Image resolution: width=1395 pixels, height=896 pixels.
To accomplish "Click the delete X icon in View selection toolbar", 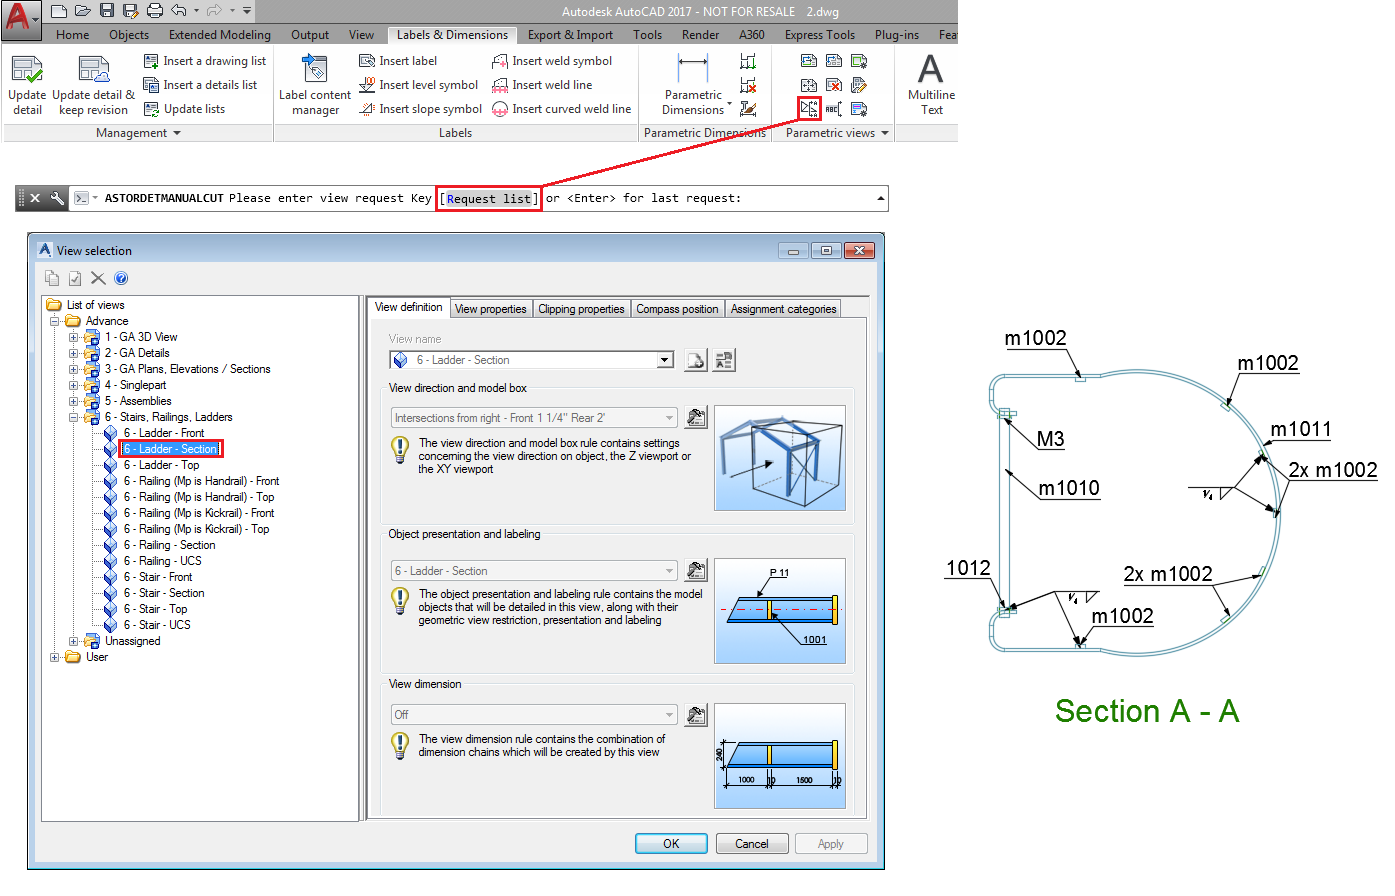I will point(98,278).
